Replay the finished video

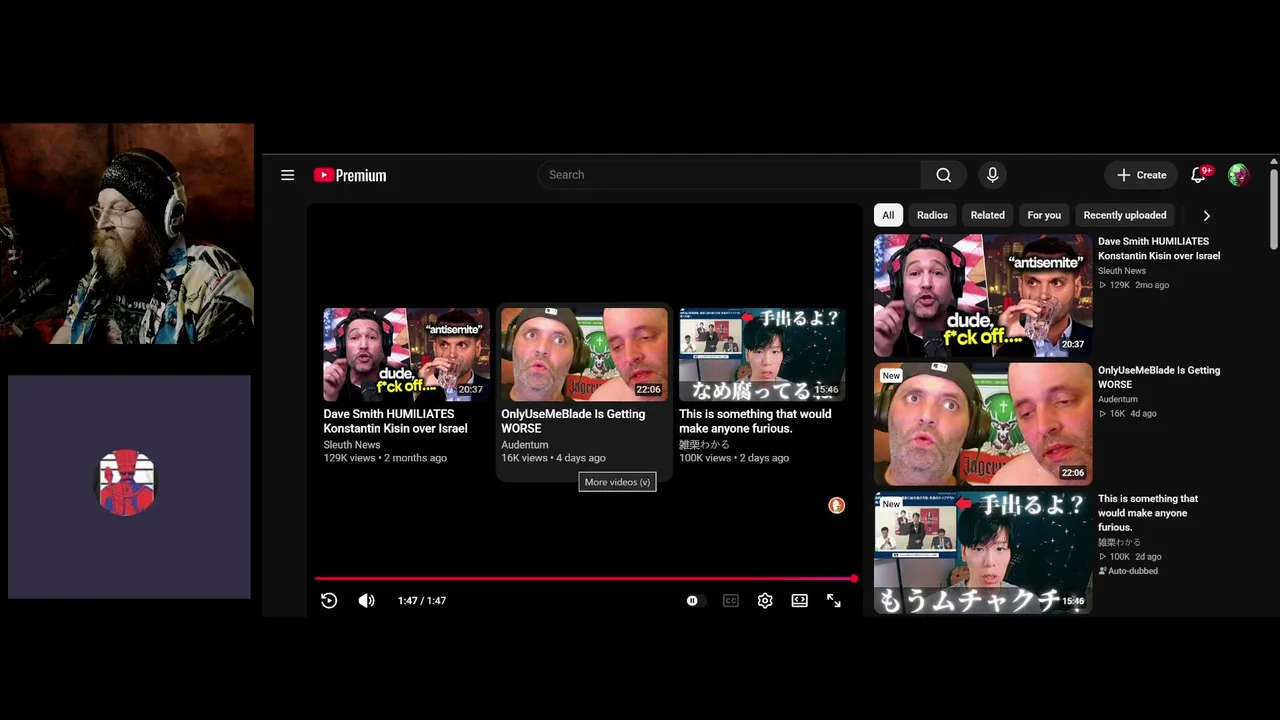coord(329,600)
